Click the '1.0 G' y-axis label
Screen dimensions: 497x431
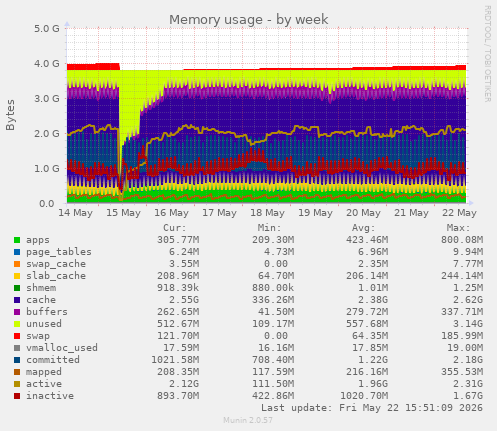tap(47, 169)
